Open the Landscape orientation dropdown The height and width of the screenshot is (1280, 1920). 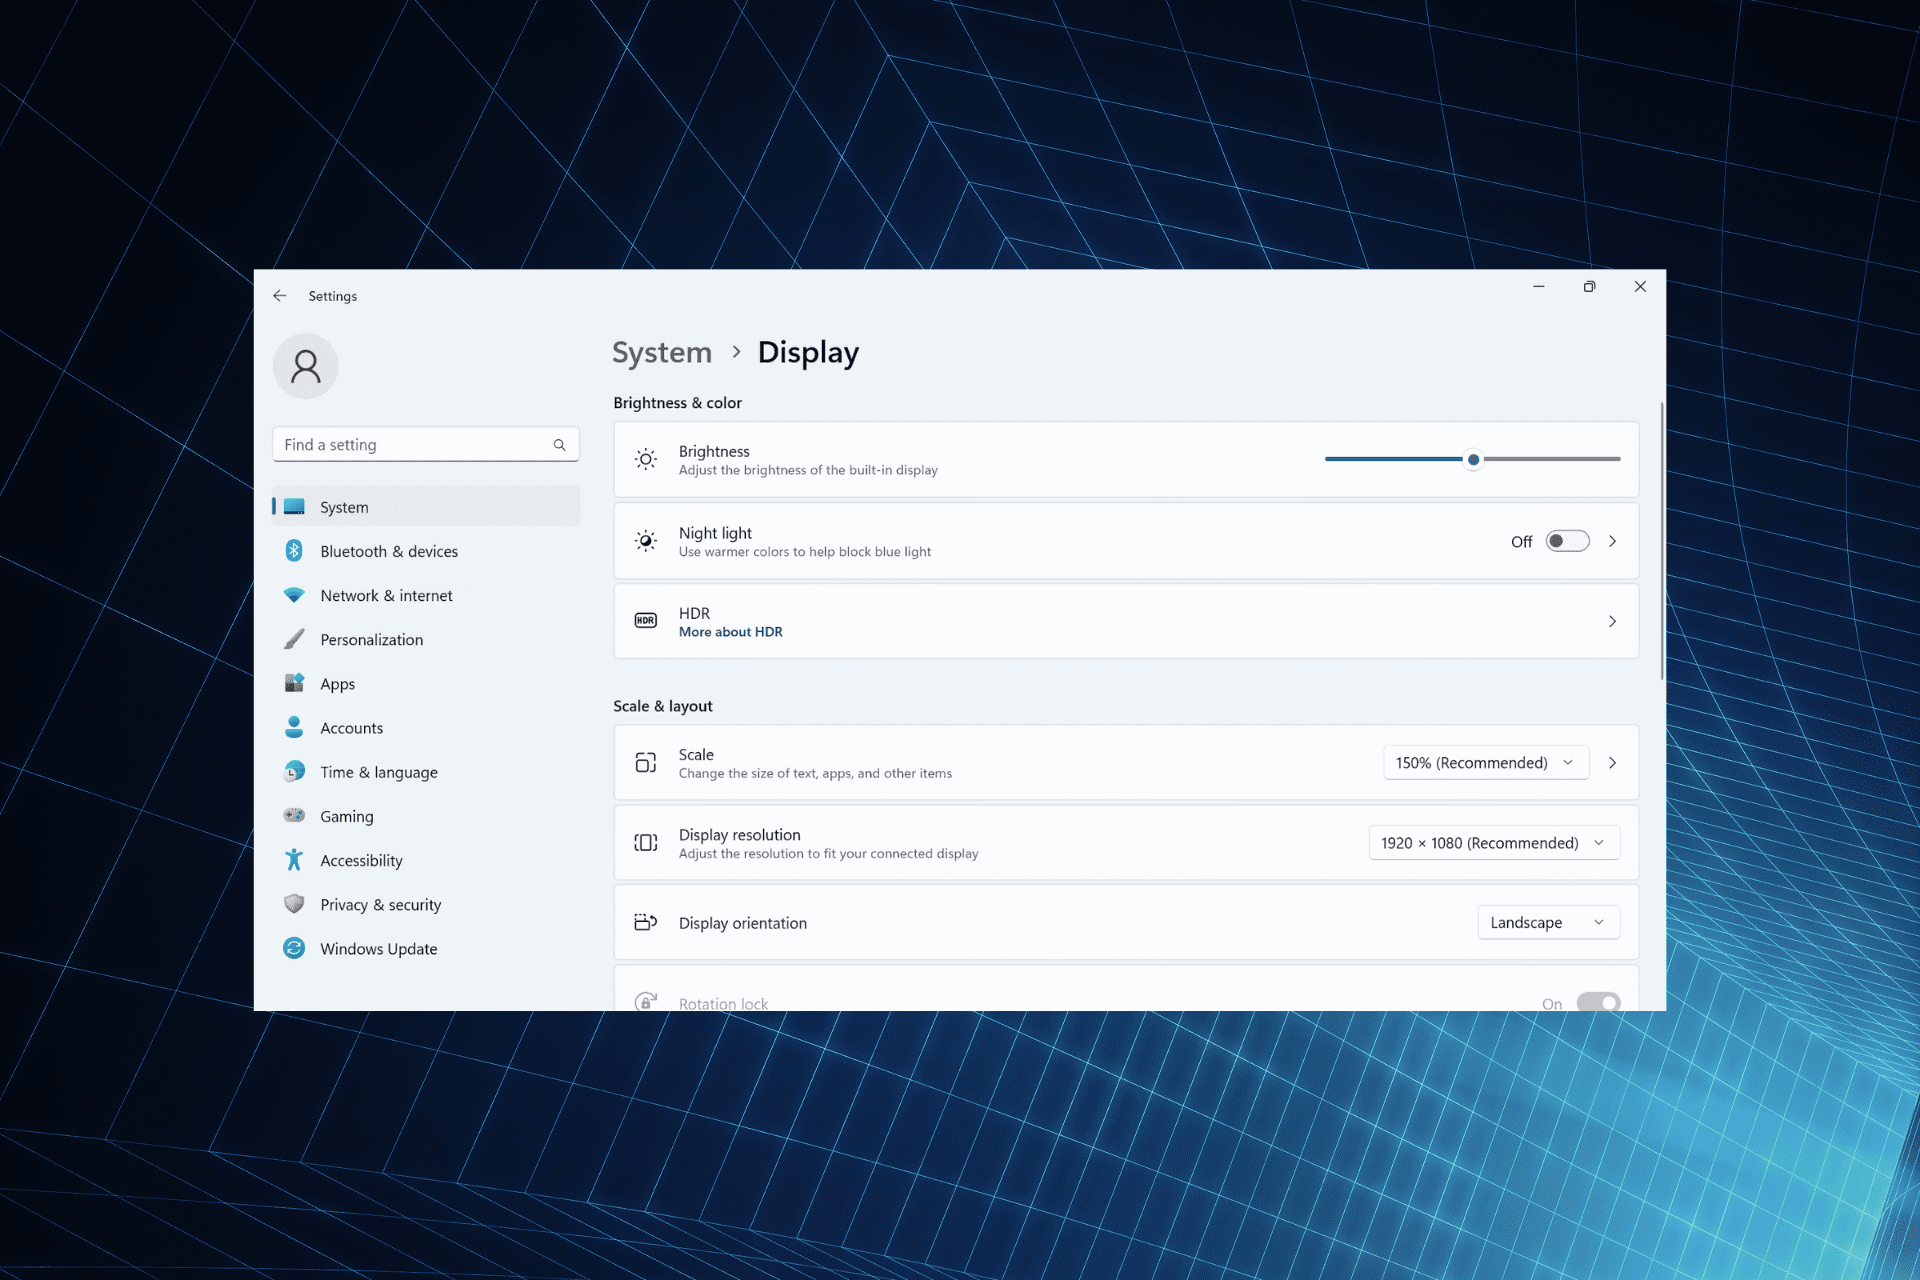tap(1547, 922)
